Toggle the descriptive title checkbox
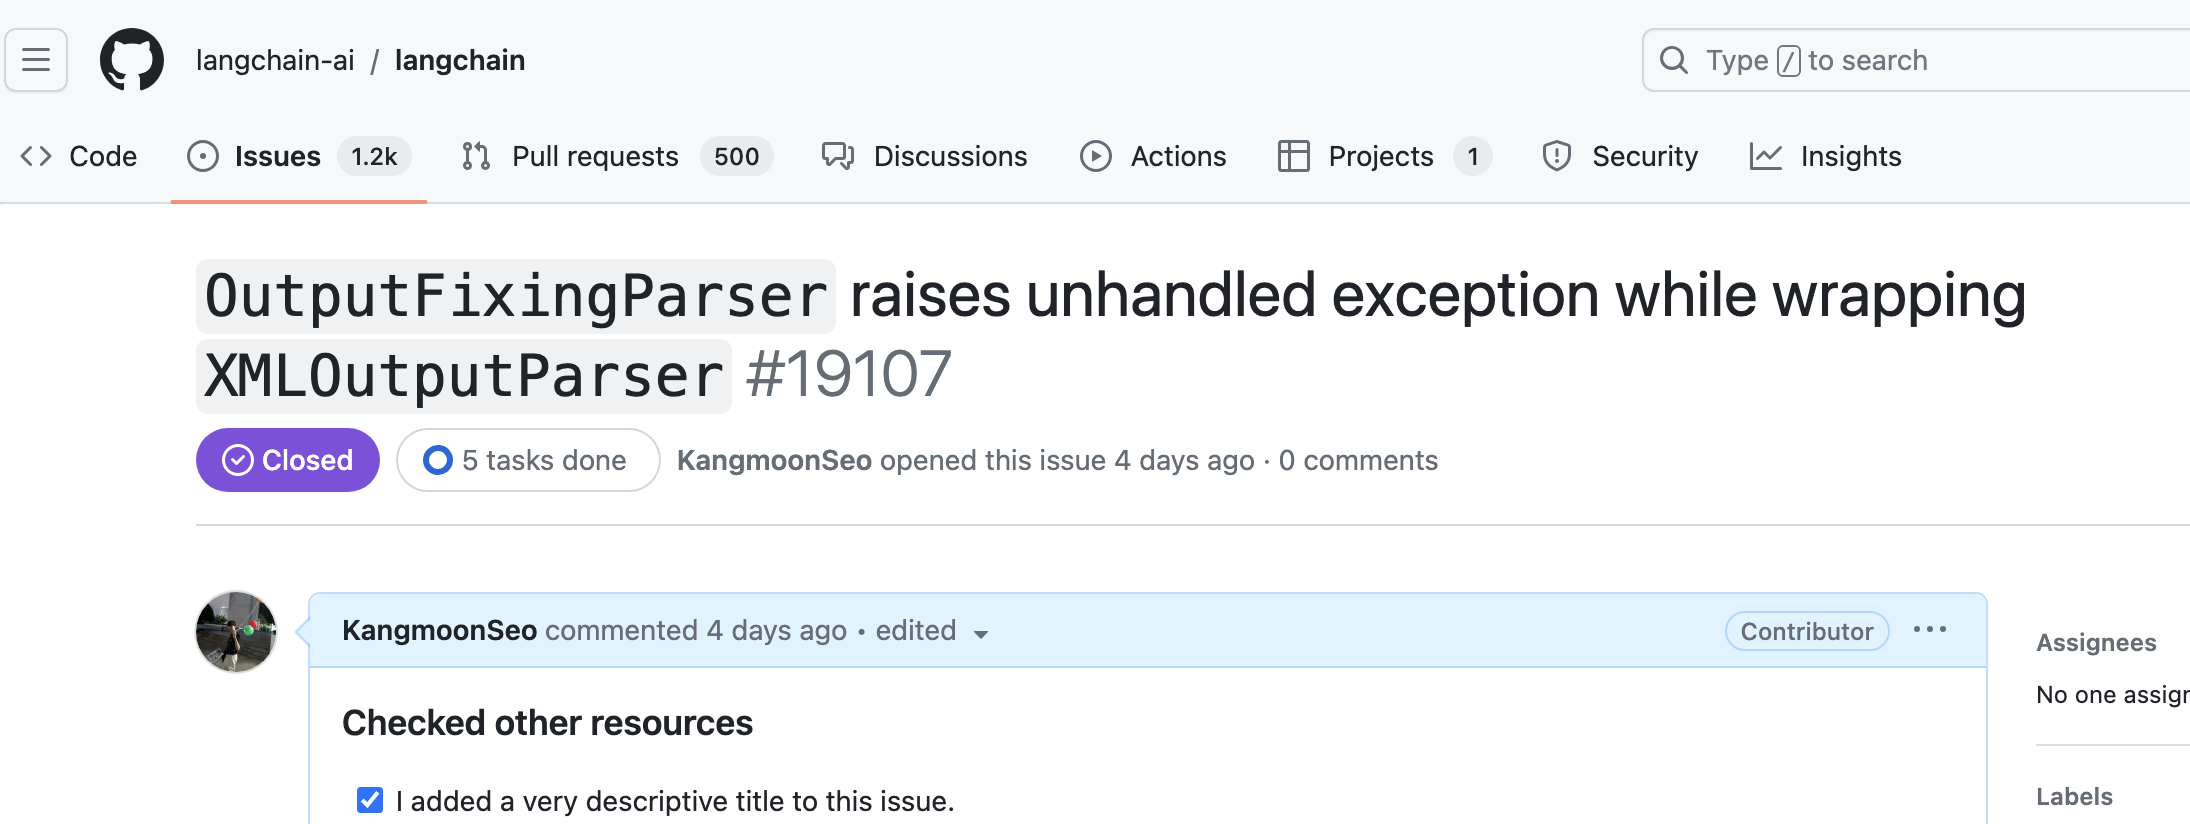The height and width of the screenshot is (824, 2190). (x=369, y=800)
